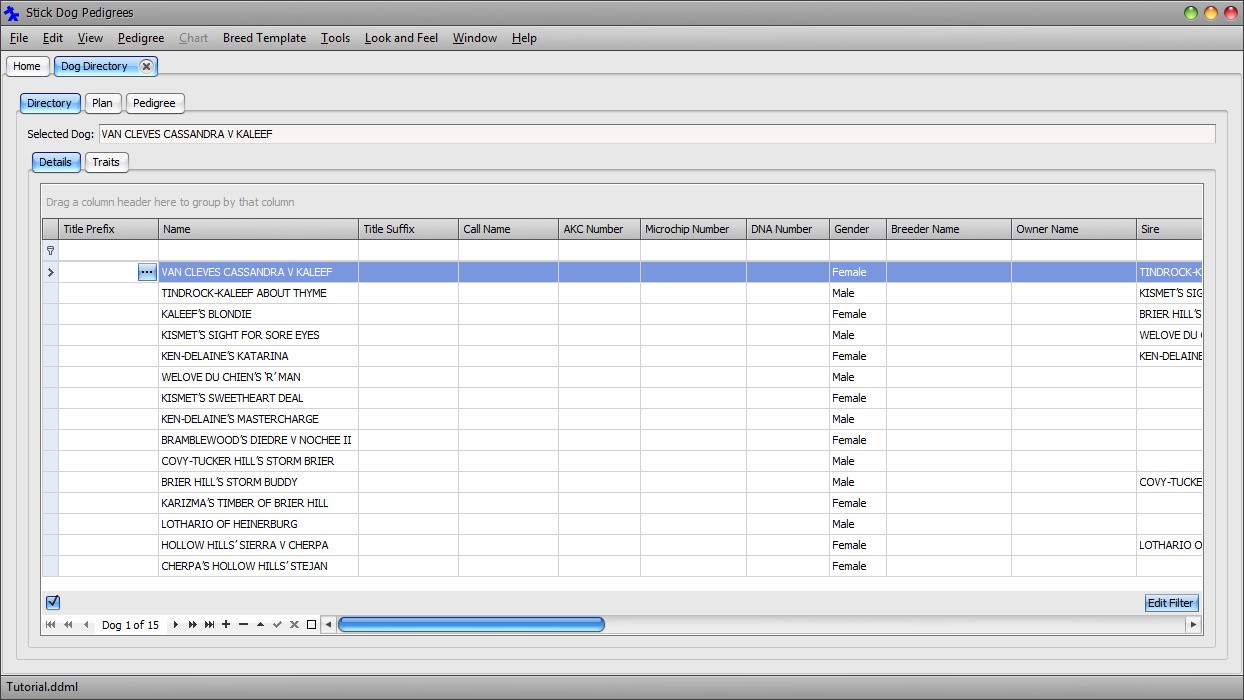Delete the current dog record
Screen dimensions: 1244x700
click(x=243, y=624)
